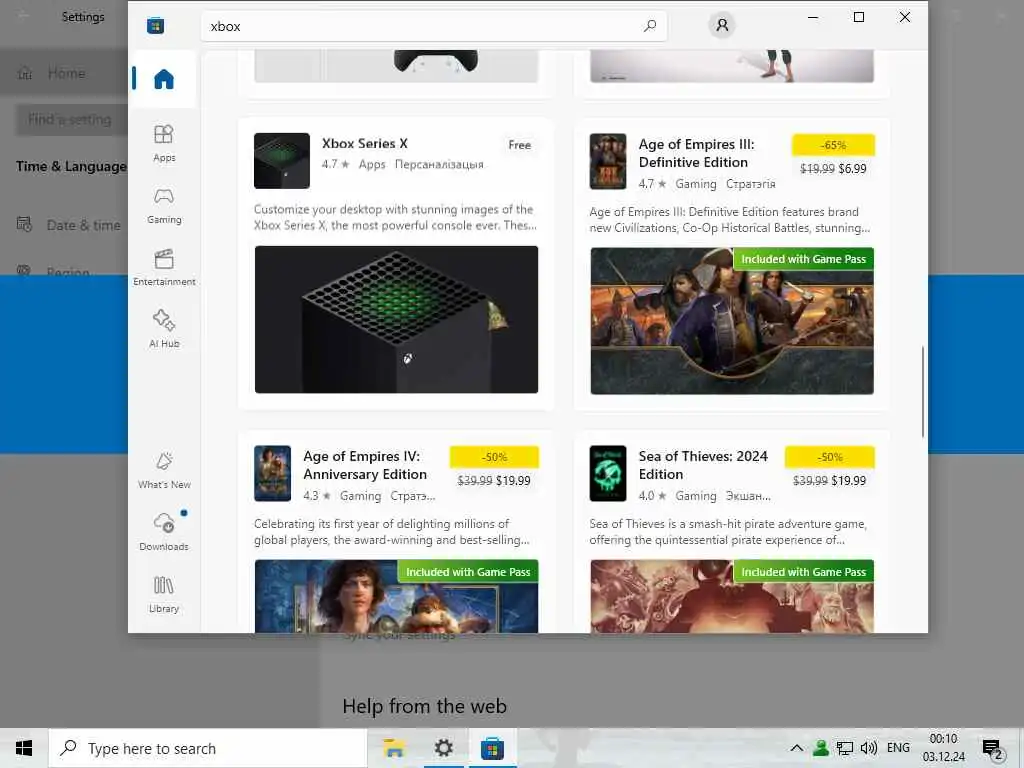Viewport: 1024px width, 768px height.
Task: Open the Library page
Action: tap(164, 594)
